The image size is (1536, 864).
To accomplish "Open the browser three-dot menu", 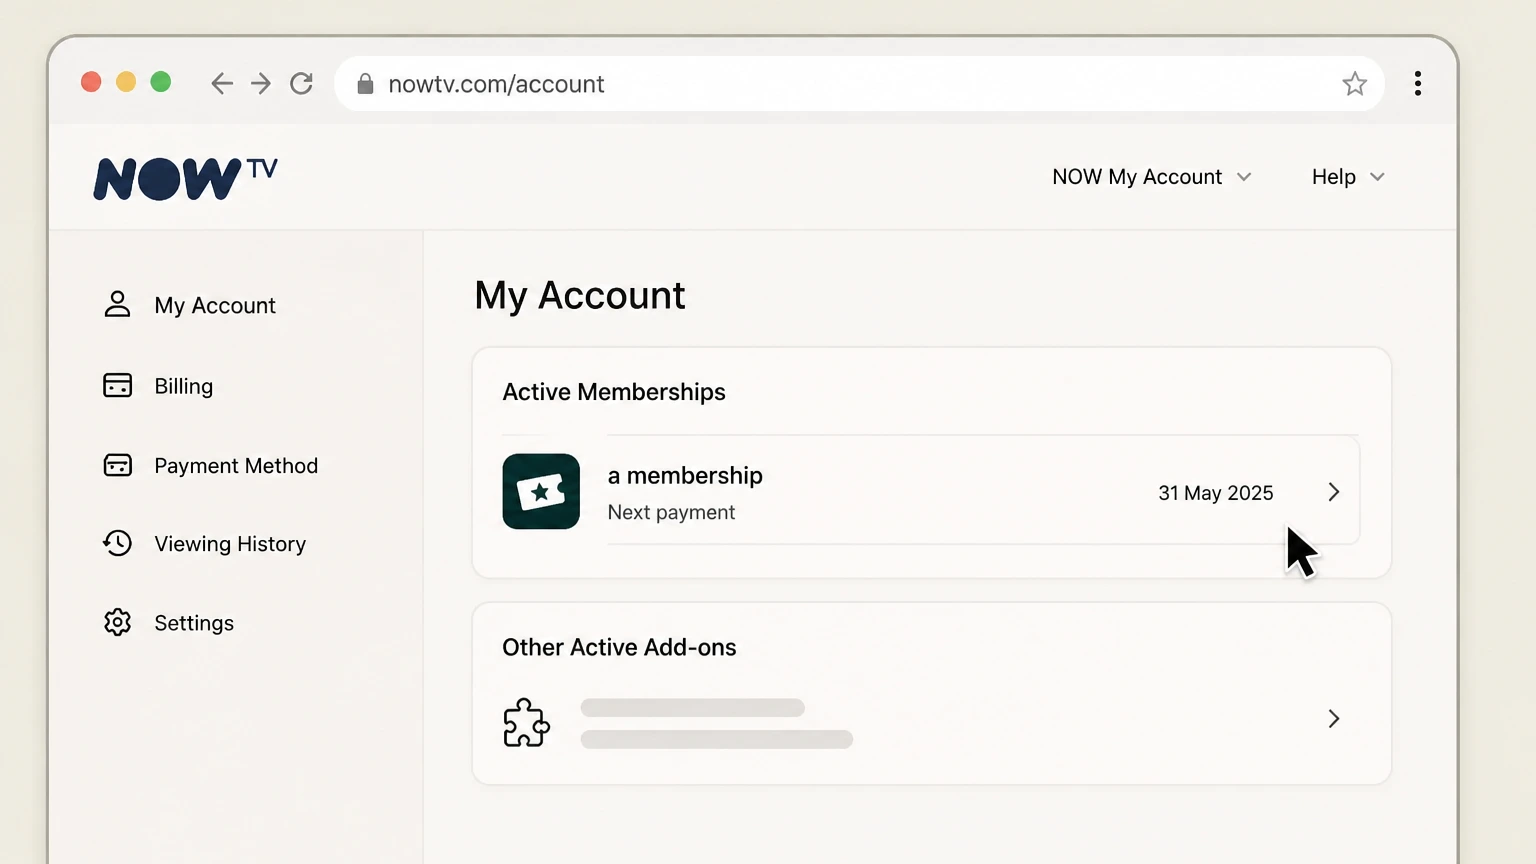I will [1417, 83].
